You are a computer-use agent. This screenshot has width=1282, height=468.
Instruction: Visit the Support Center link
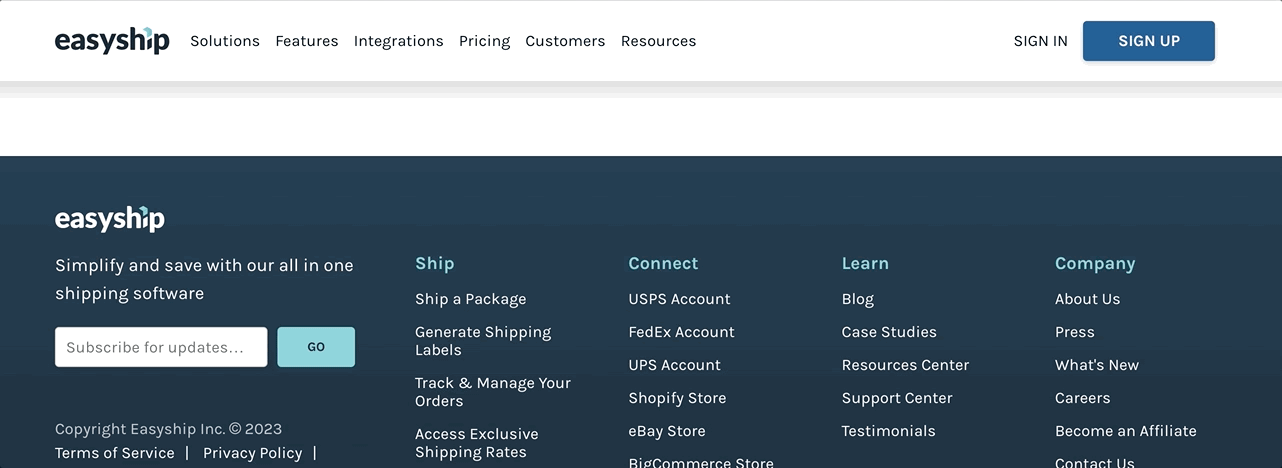coord(897,398)
